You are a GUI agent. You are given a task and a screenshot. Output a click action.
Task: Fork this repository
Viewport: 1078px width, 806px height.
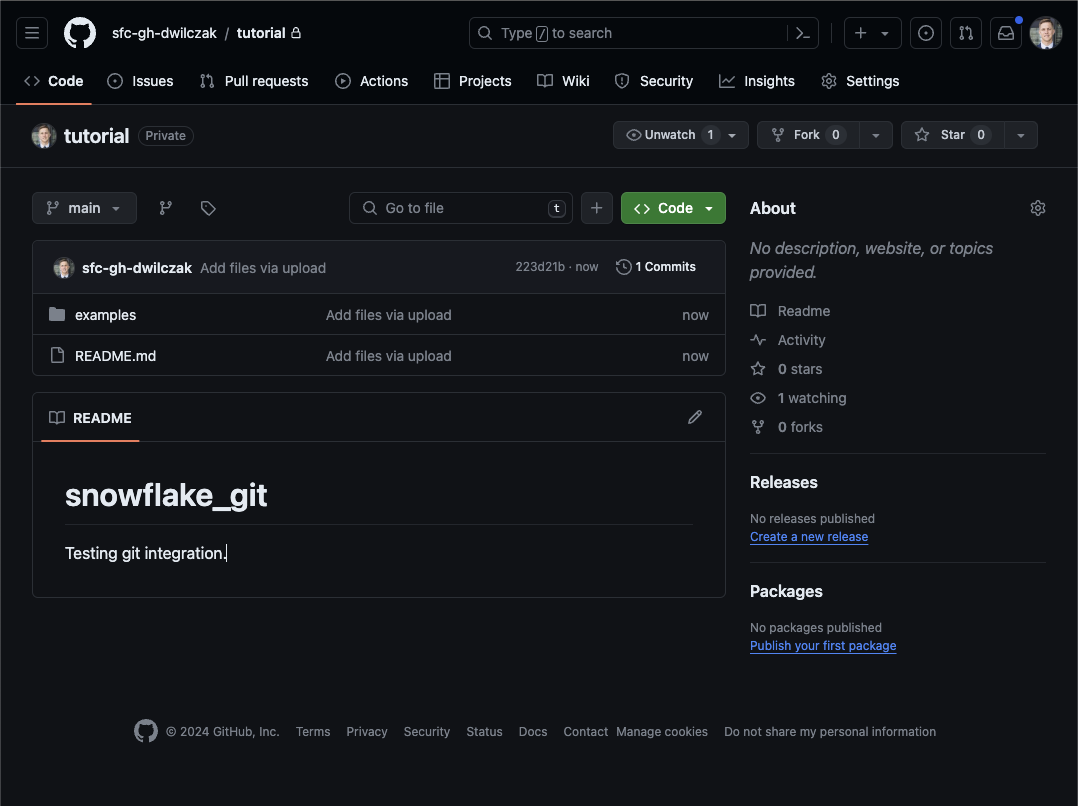(808, 135)
